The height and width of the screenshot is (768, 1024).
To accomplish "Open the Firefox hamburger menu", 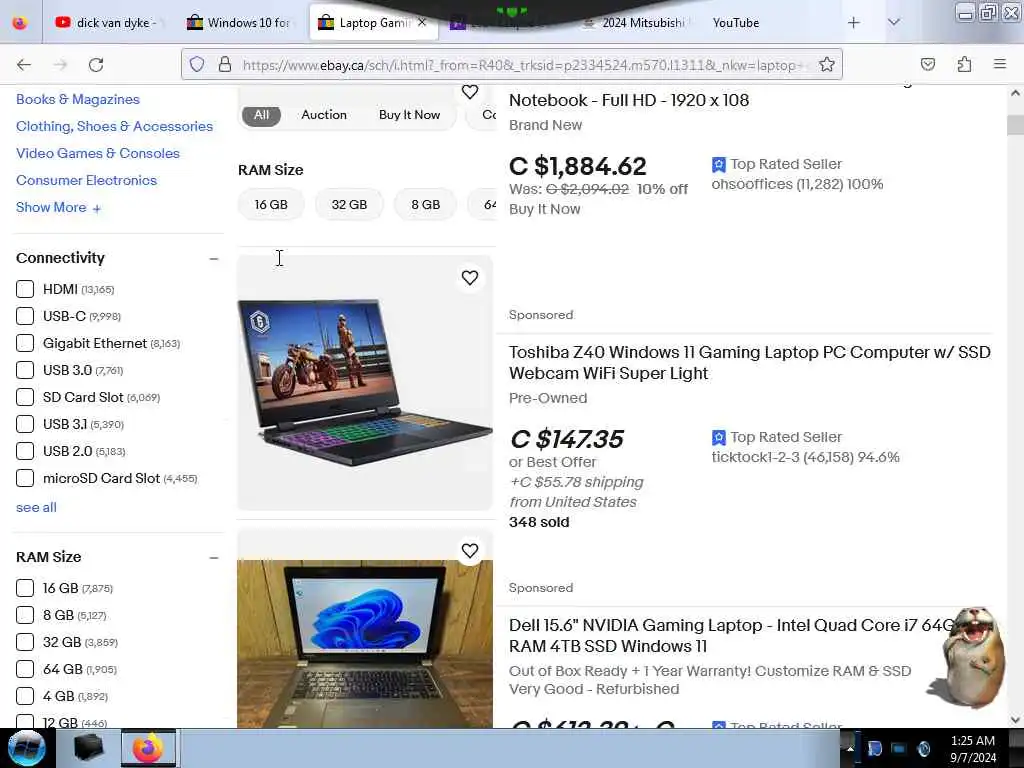I will [x=1000, y=64].
